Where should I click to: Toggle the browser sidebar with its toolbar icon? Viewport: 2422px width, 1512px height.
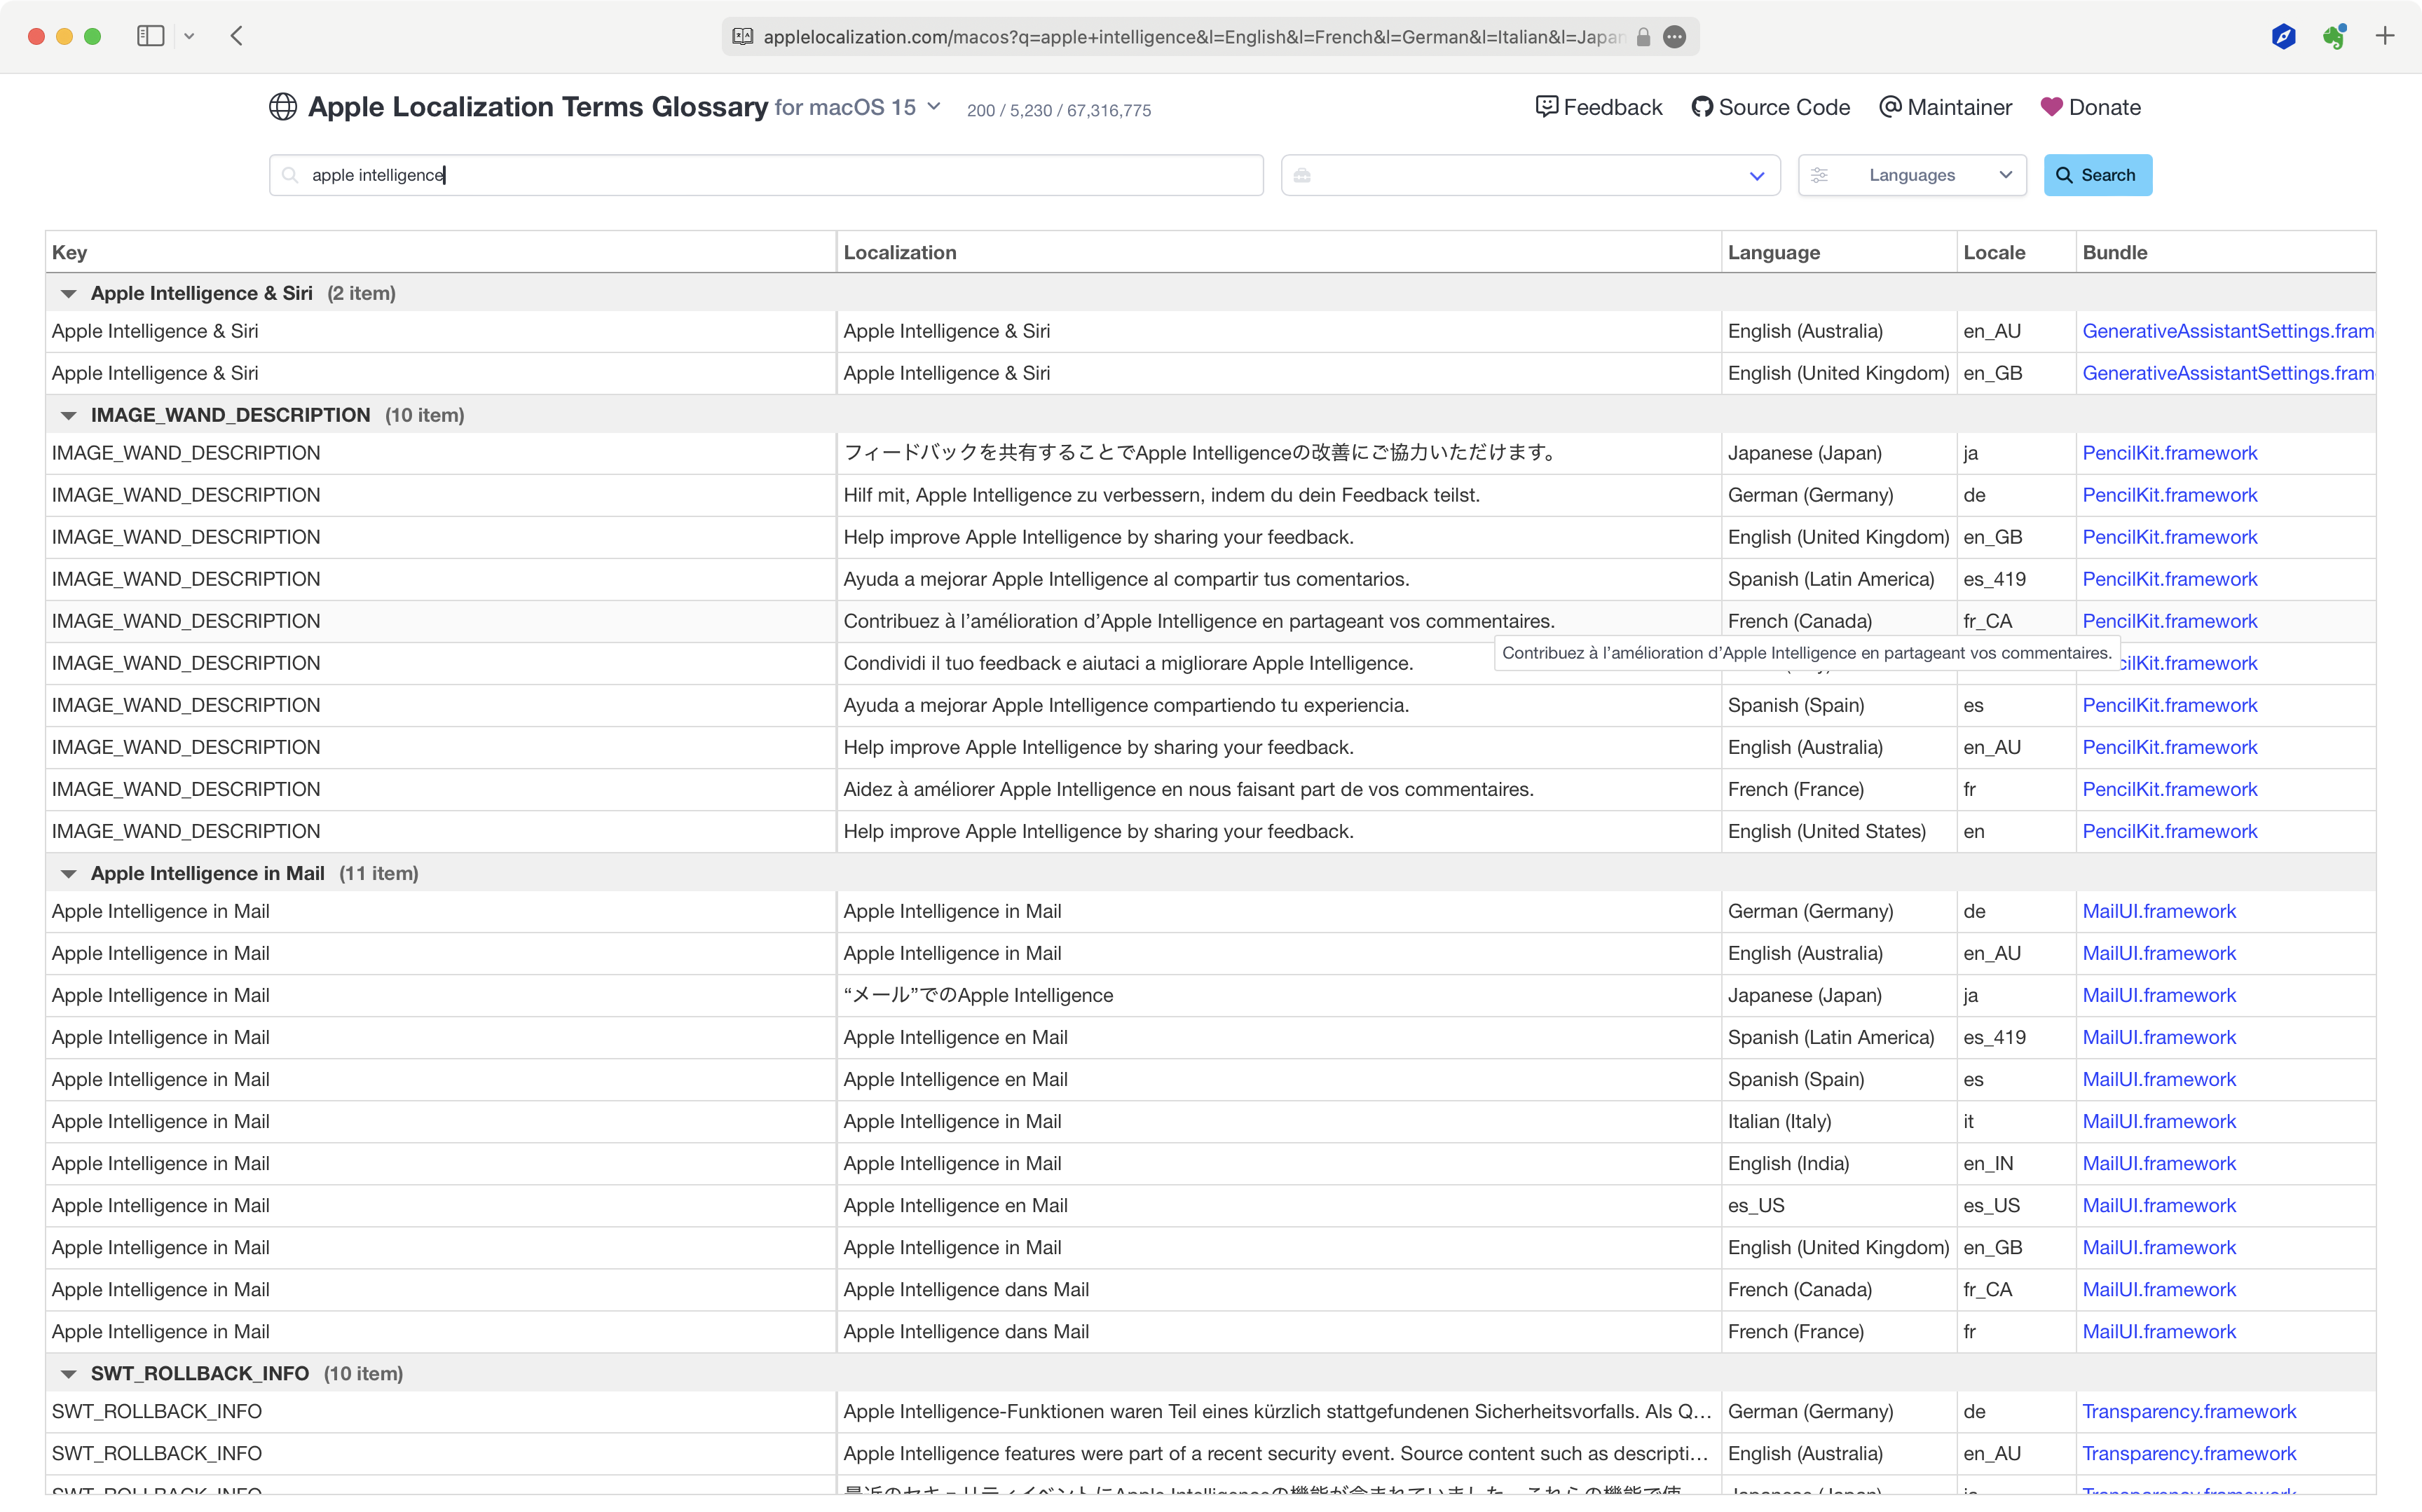150,36
